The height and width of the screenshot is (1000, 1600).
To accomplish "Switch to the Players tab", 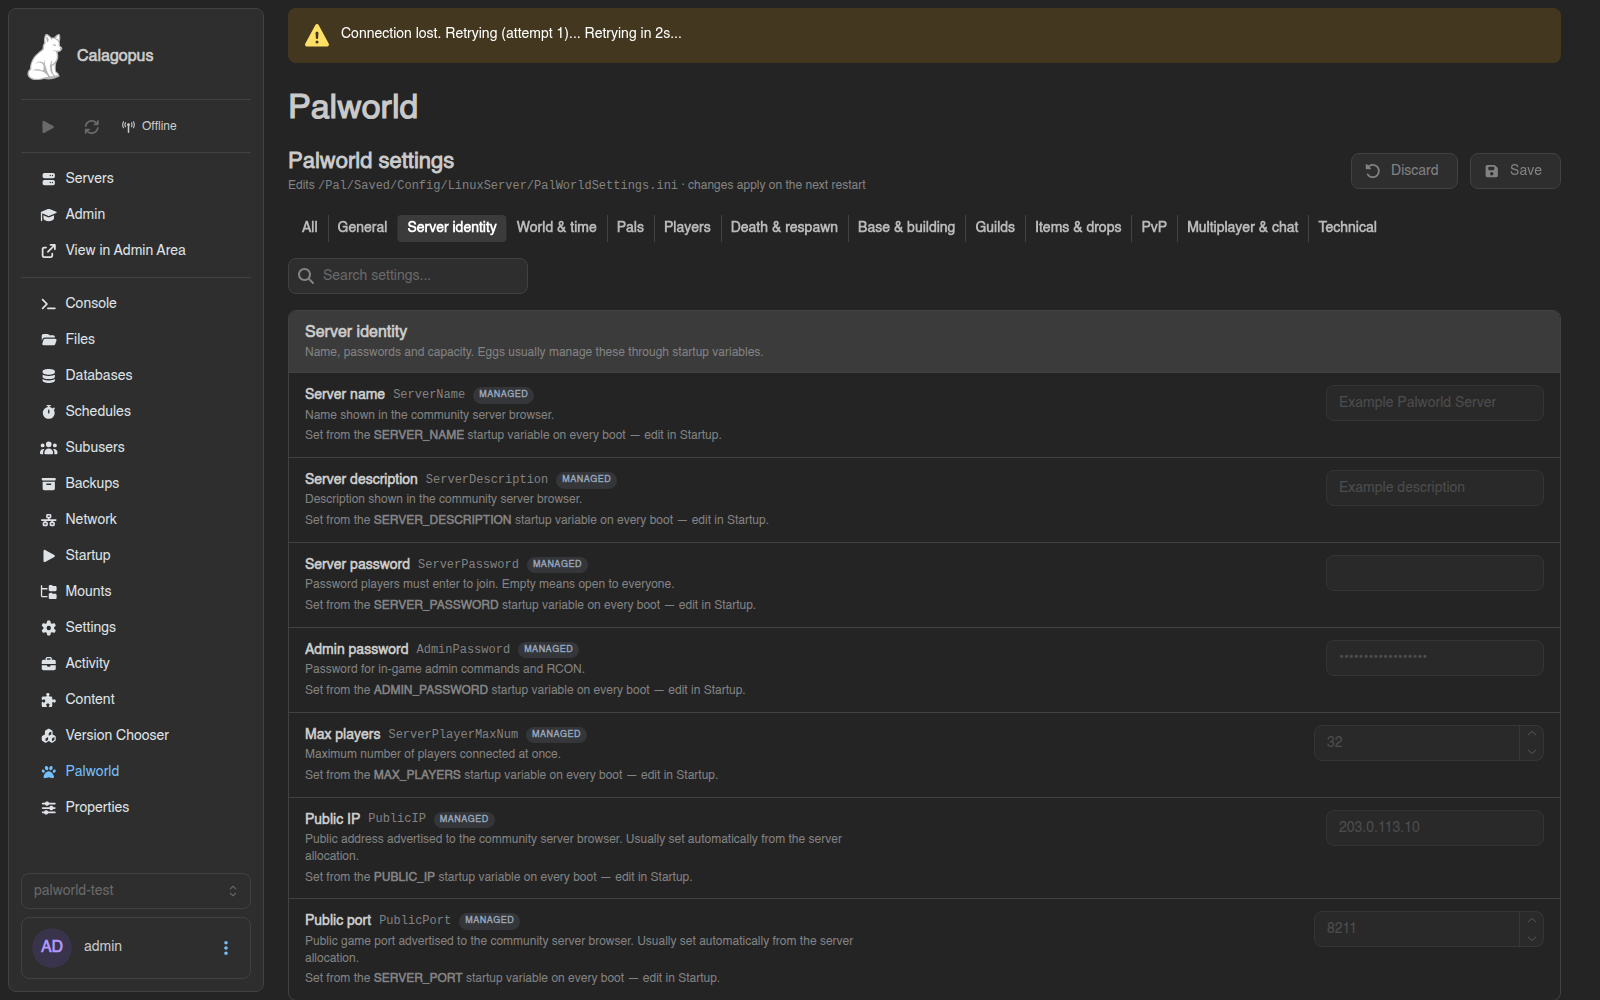I will click(687, 227).
